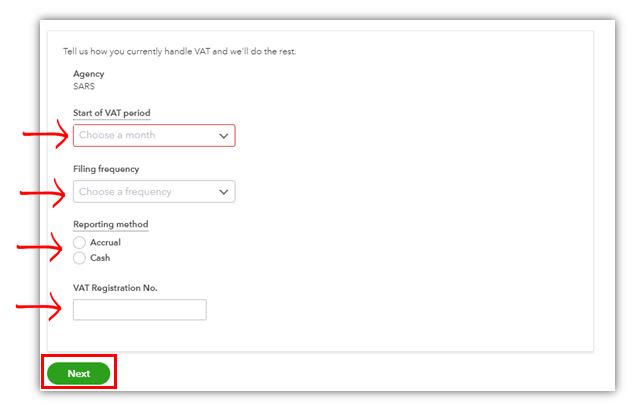Click the Filing frequency label

[x=106, y=169]
